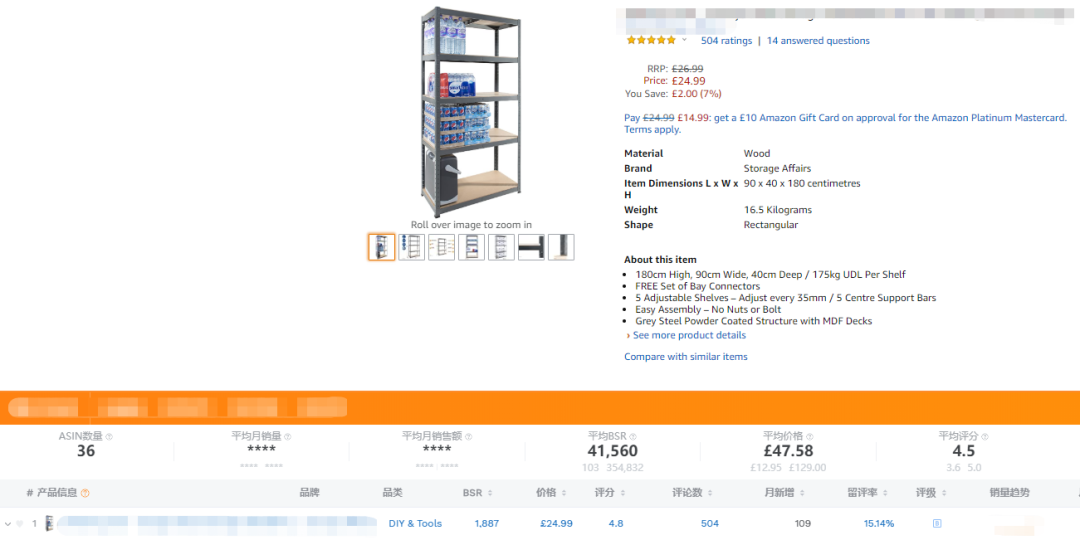Click See more product details

[689, 335]
